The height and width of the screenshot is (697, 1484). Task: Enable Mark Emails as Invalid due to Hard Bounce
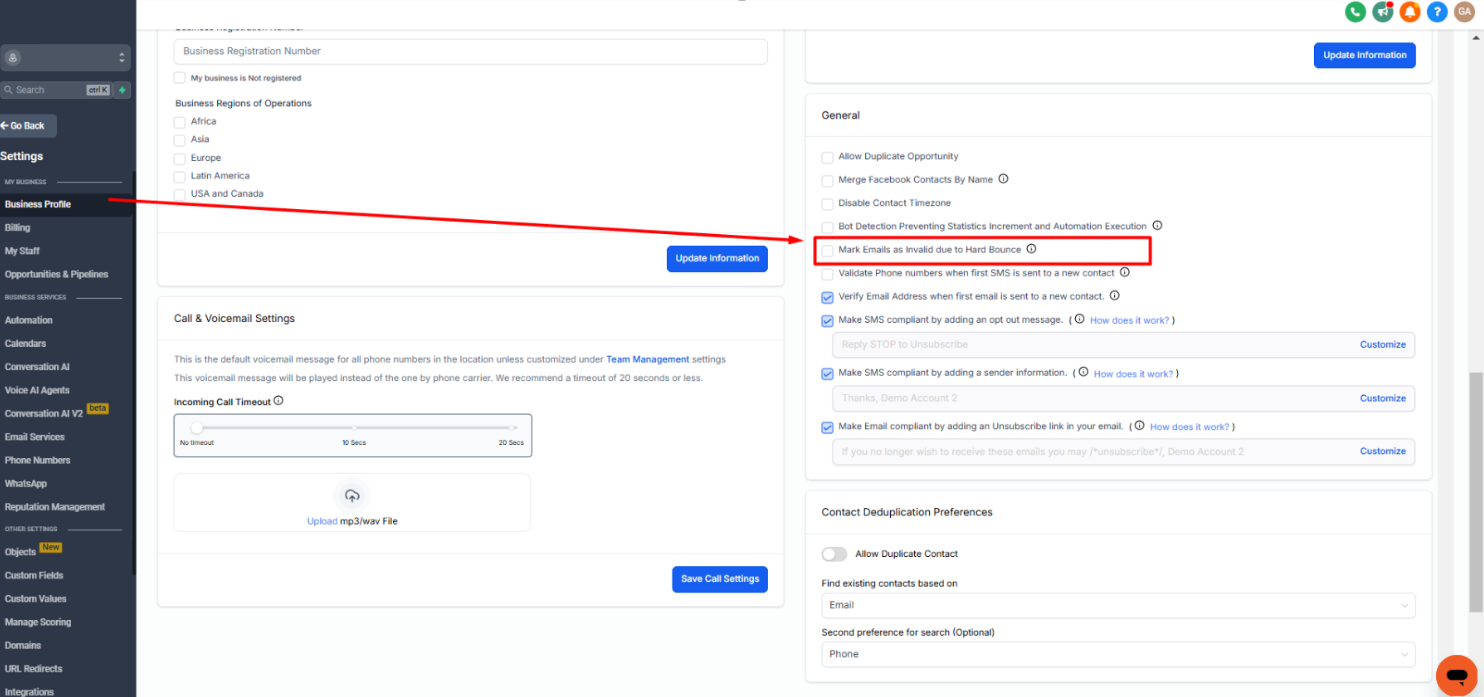click(x=827, y=250)
